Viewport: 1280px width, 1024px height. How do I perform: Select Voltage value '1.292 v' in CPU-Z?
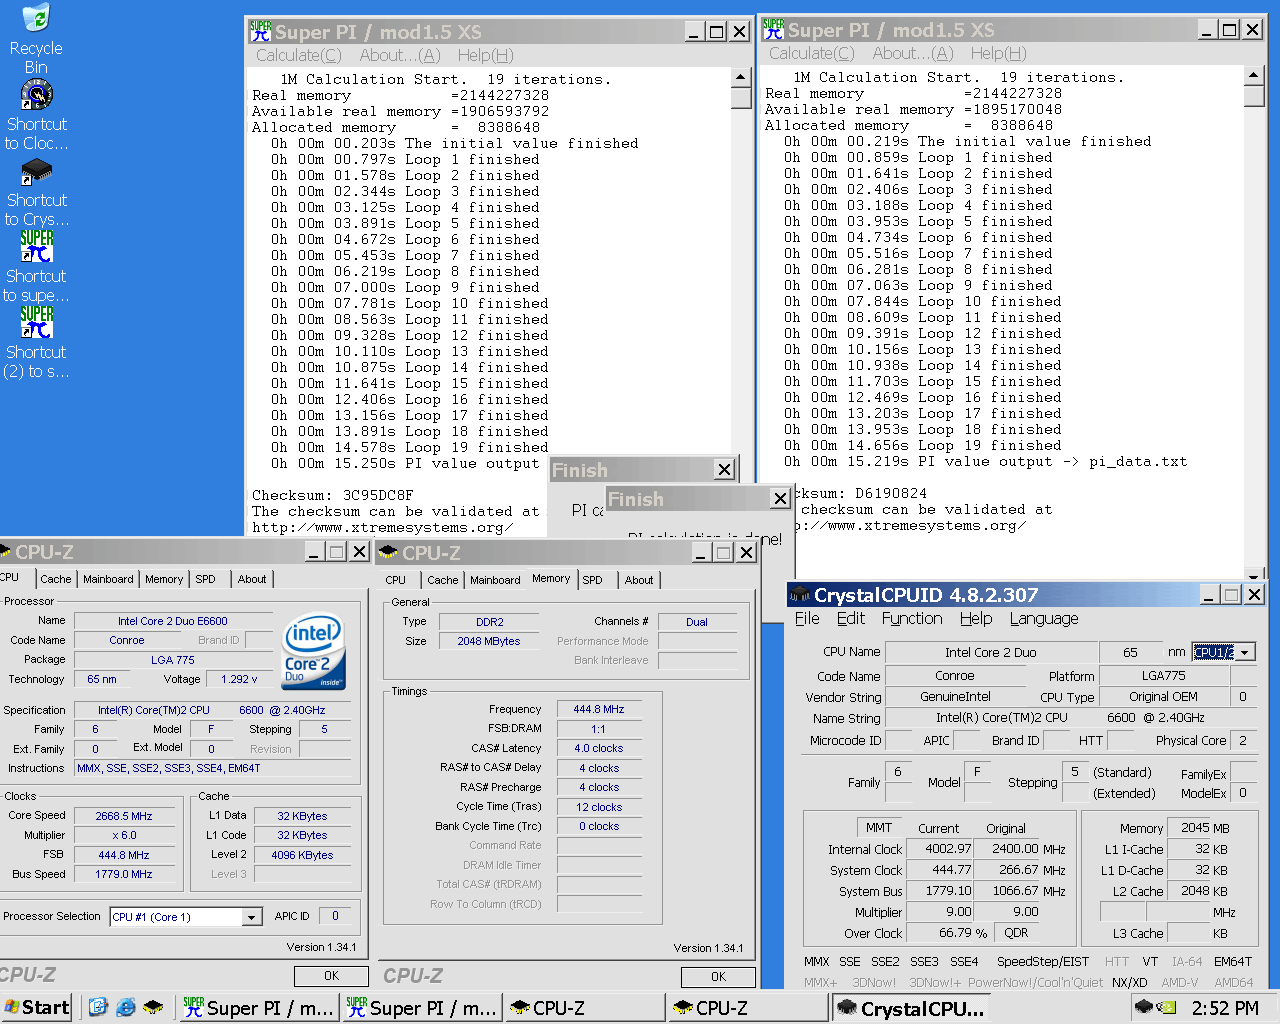point(239,679)
